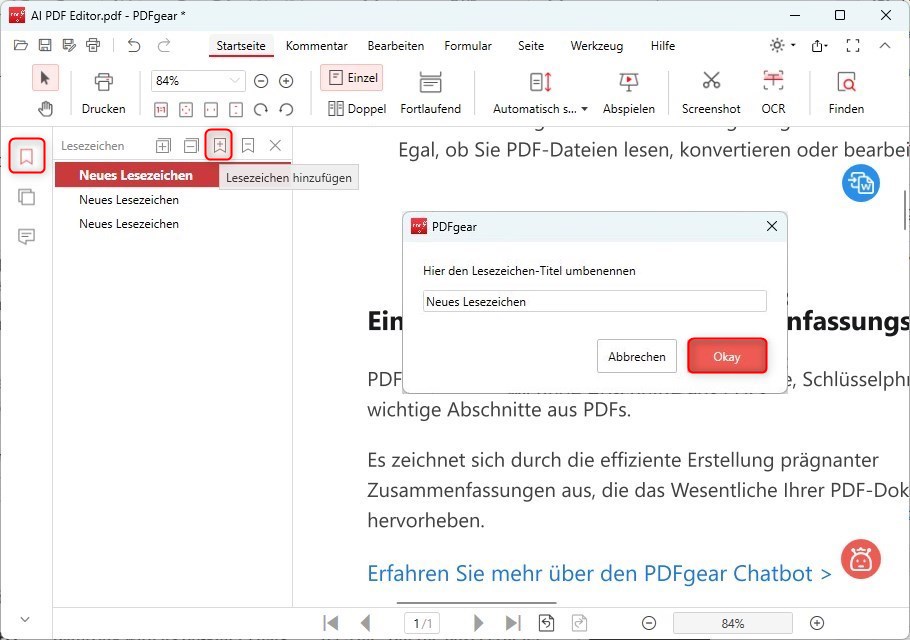Switch to the Startseite tab

click(x=241, y=46)
